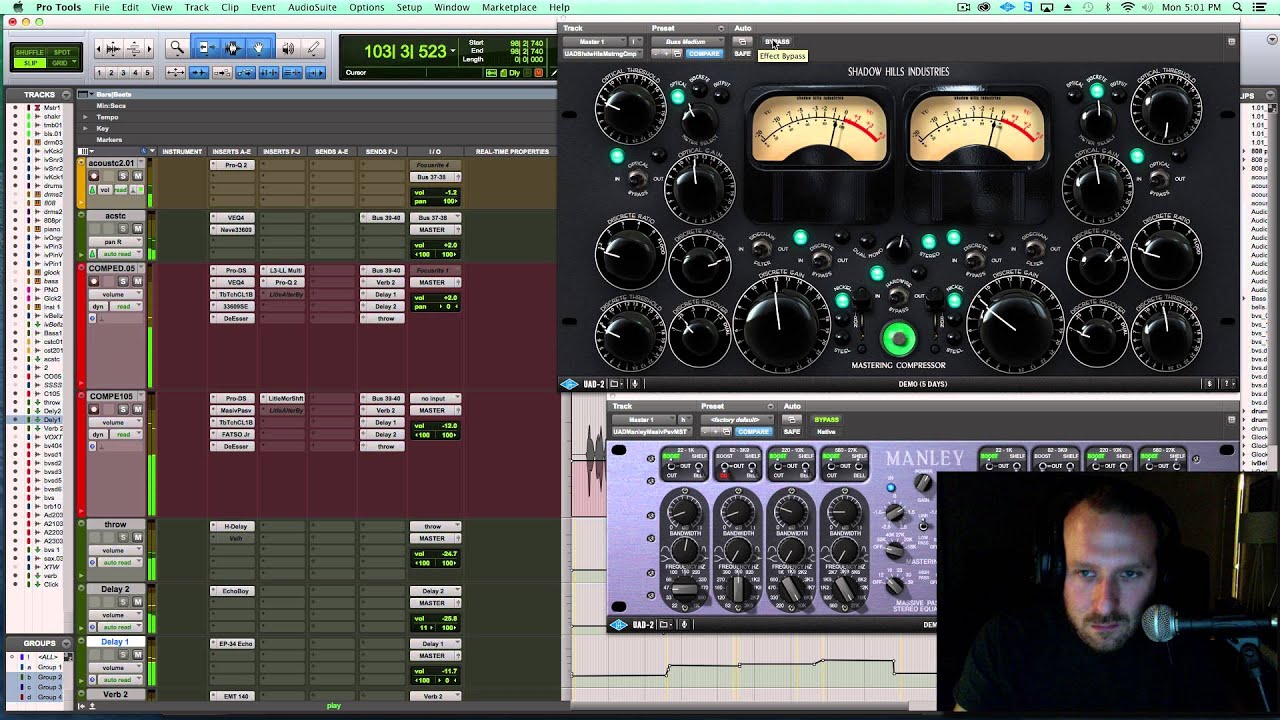Click H-Delay insert on throw track
The height and width of the screenshot is (720, 1280).
(x=232, y=526)
